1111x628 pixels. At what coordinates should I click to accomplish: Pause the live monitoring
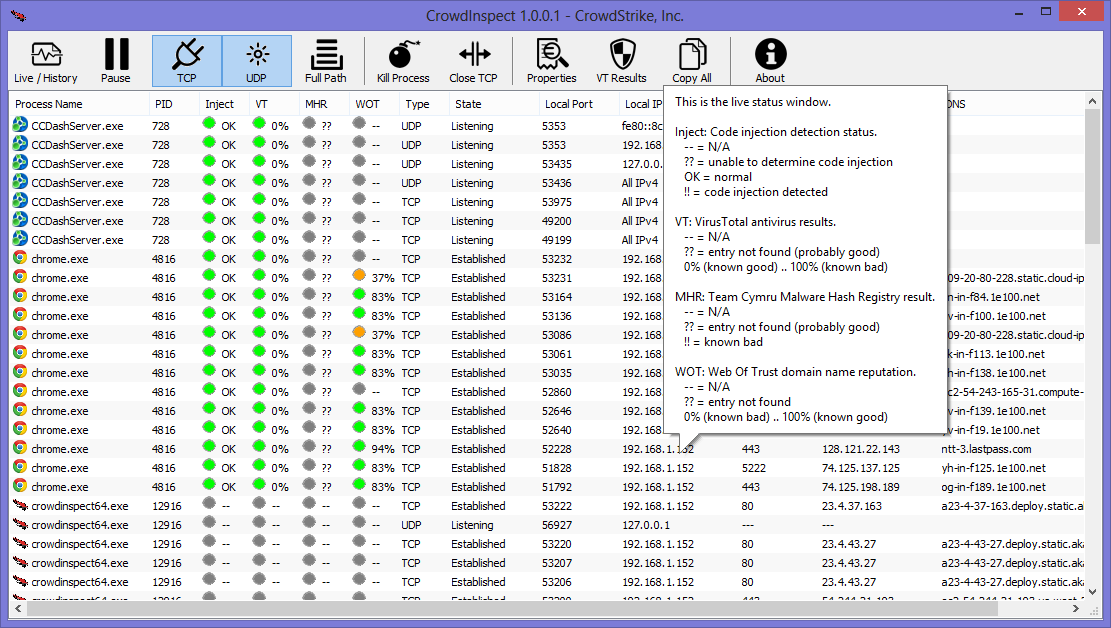115,62
